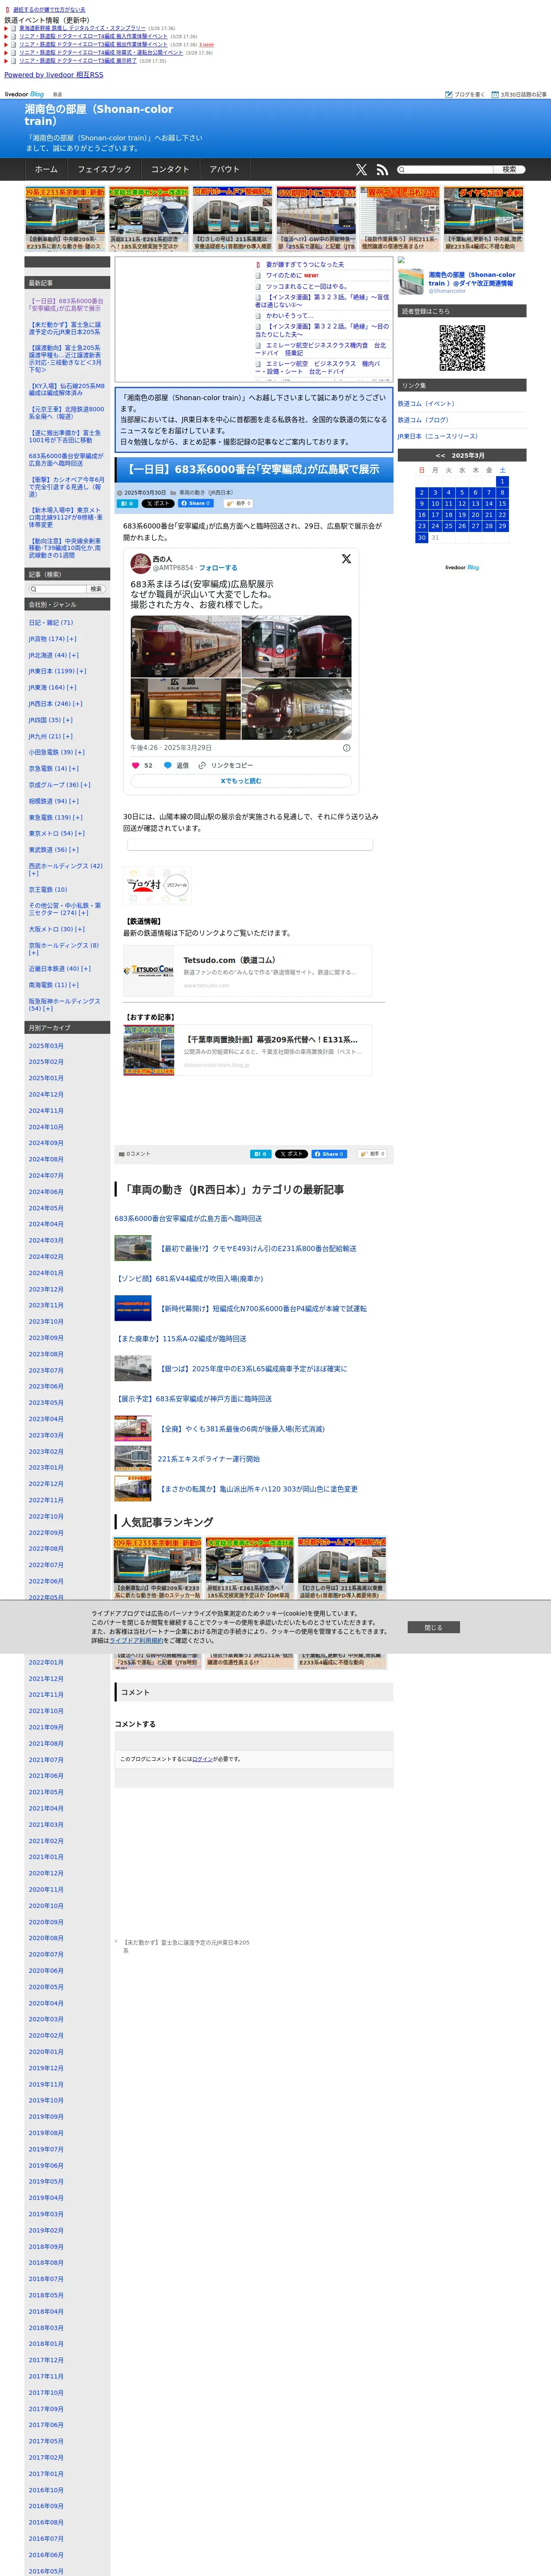
Task: Open ライブドア利用規約 link in cookie notice
Action: pos(137,1640)
